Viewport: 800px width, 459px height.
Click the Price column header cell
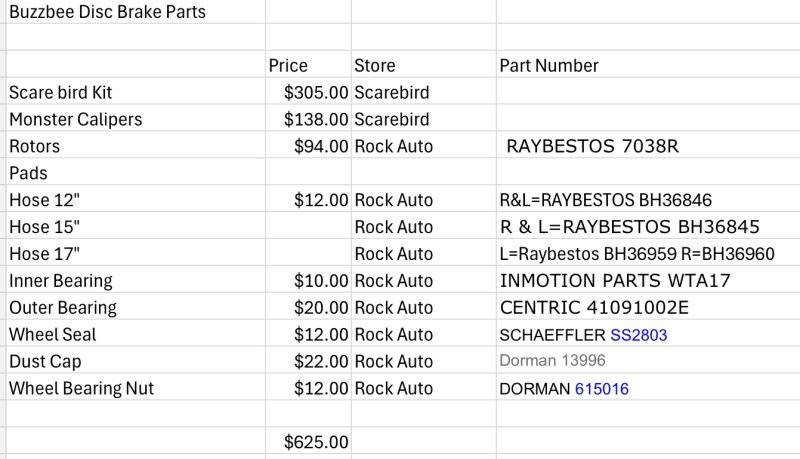pos(308,65)
